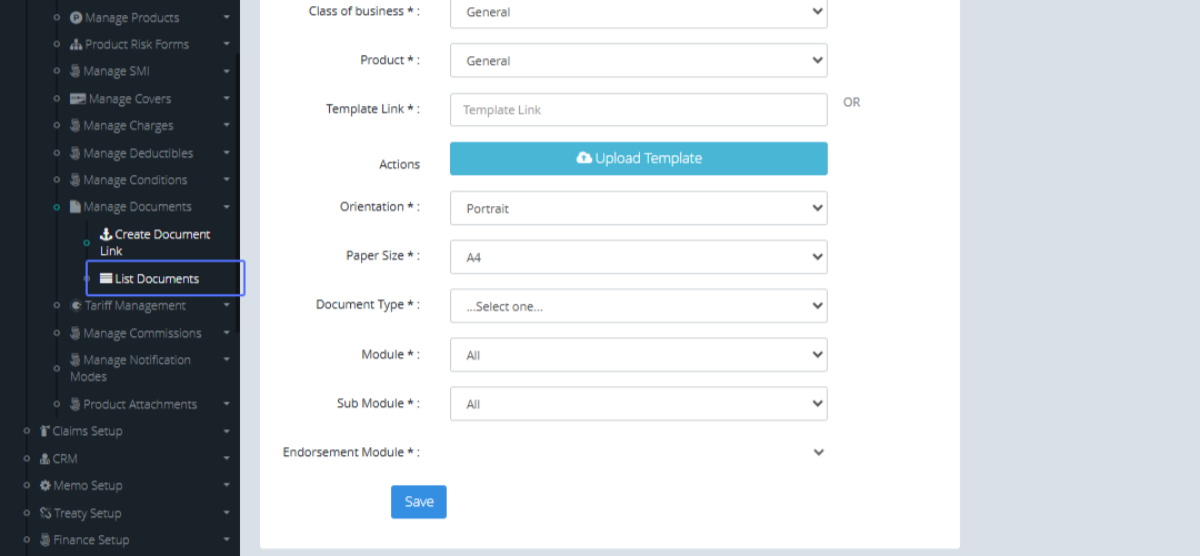Open the Manage Commissions menu item
Image resolution: width=1200 pixels, height=556 pixels.
tap(142, 333)
